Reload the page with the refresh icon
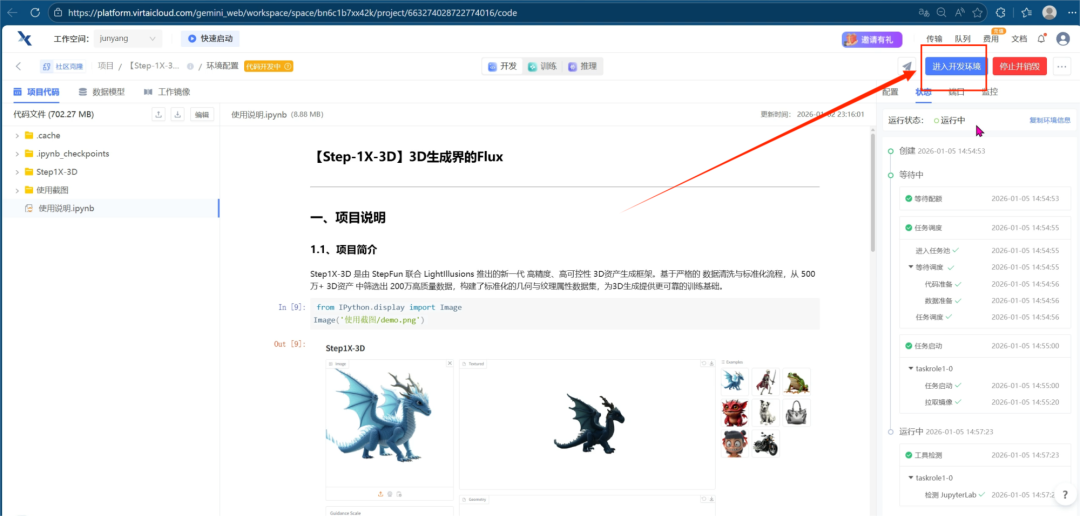Screen dimensions: 1080x516 (35, 12)
